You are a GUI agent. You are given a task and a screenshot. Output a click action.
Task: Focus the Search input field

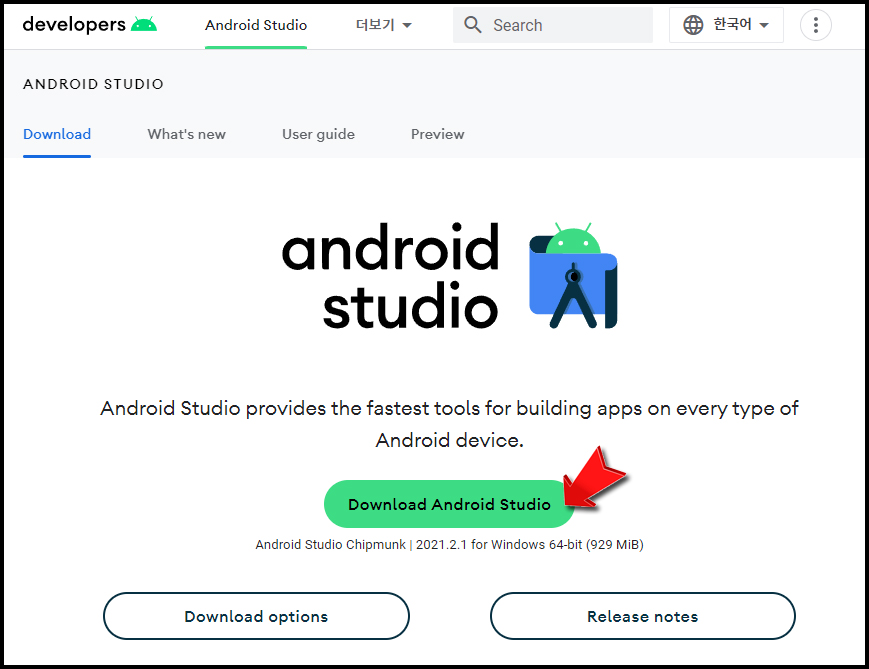point(553,25)
